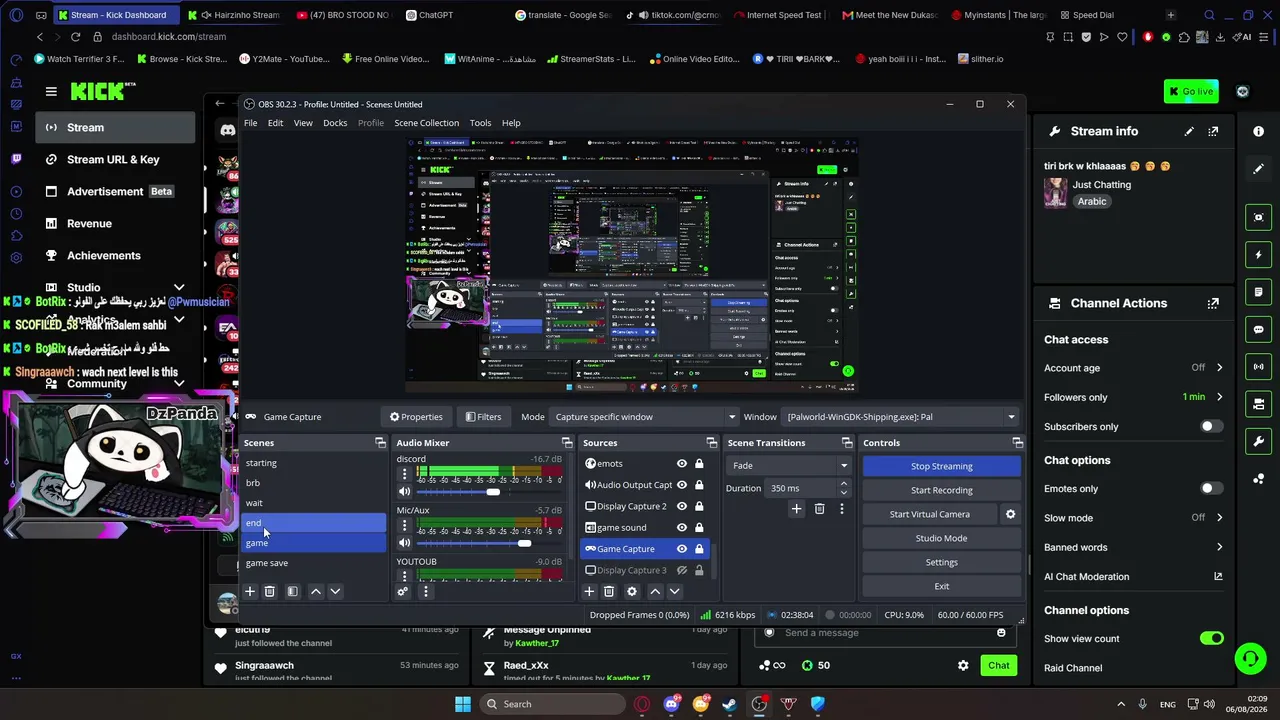Remove selected scene with the Scenes trash icon

269,592
